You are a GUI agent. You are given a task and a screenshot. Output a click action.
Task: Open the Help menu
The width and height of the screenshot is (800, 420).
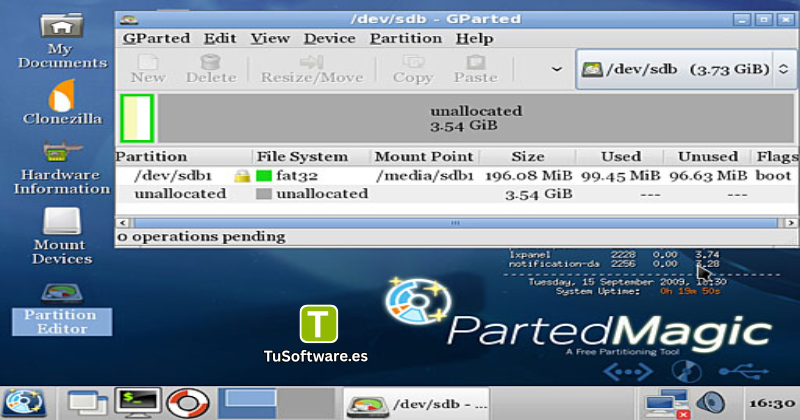(474, 38)
